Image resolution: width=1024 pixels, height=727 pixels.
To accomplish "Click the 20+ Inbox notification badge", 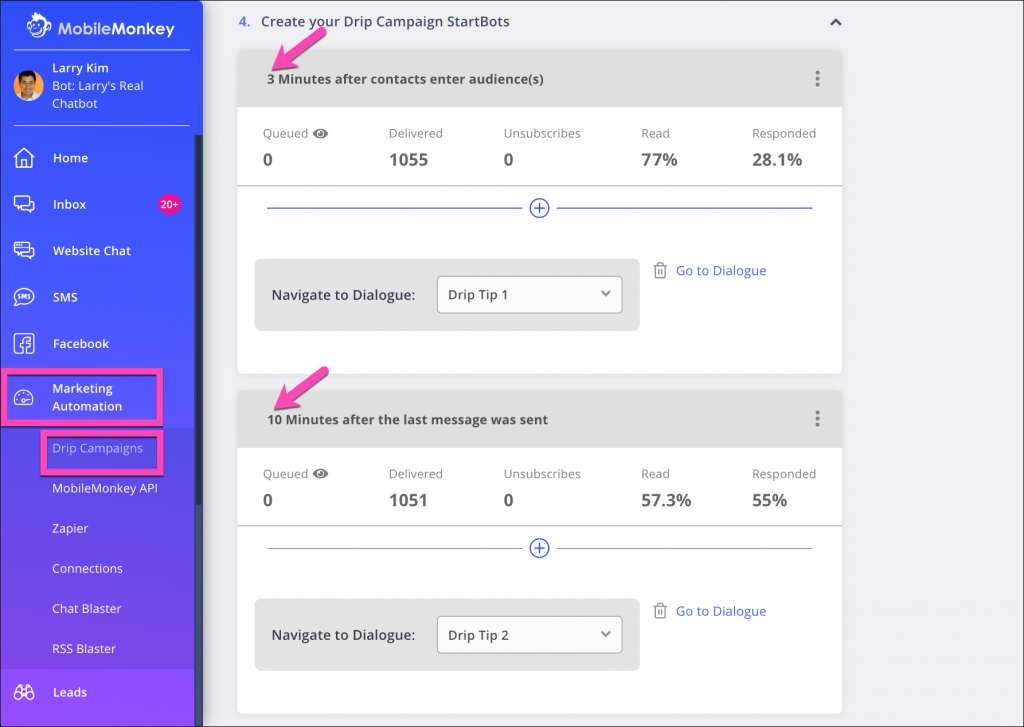I will 169,204.
